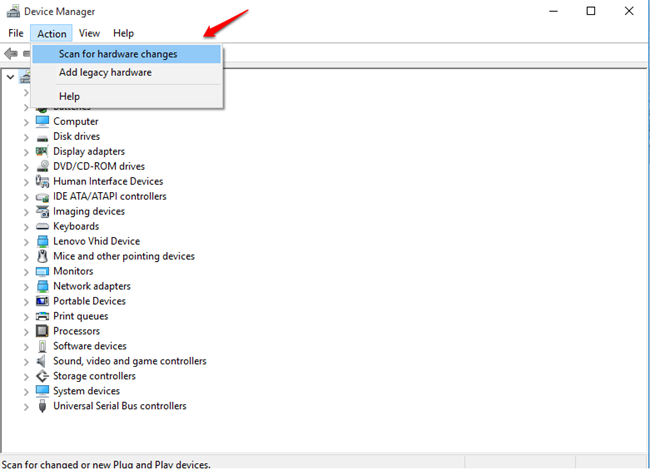This screenshot has width=650, height=475.
Task: Click Help in the Action dropdown
Action: pos(69,96)
